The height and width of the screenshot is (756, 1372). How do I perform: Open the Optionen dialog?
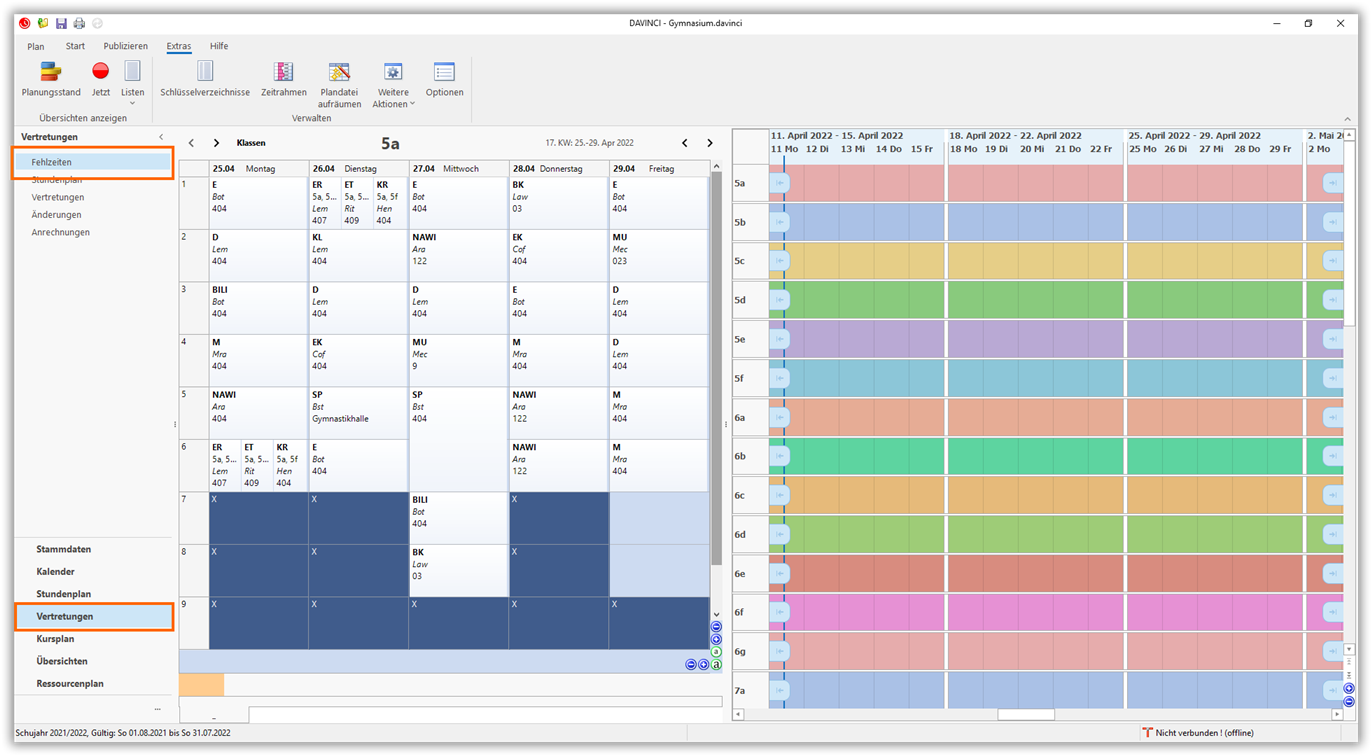coord(444,78)
